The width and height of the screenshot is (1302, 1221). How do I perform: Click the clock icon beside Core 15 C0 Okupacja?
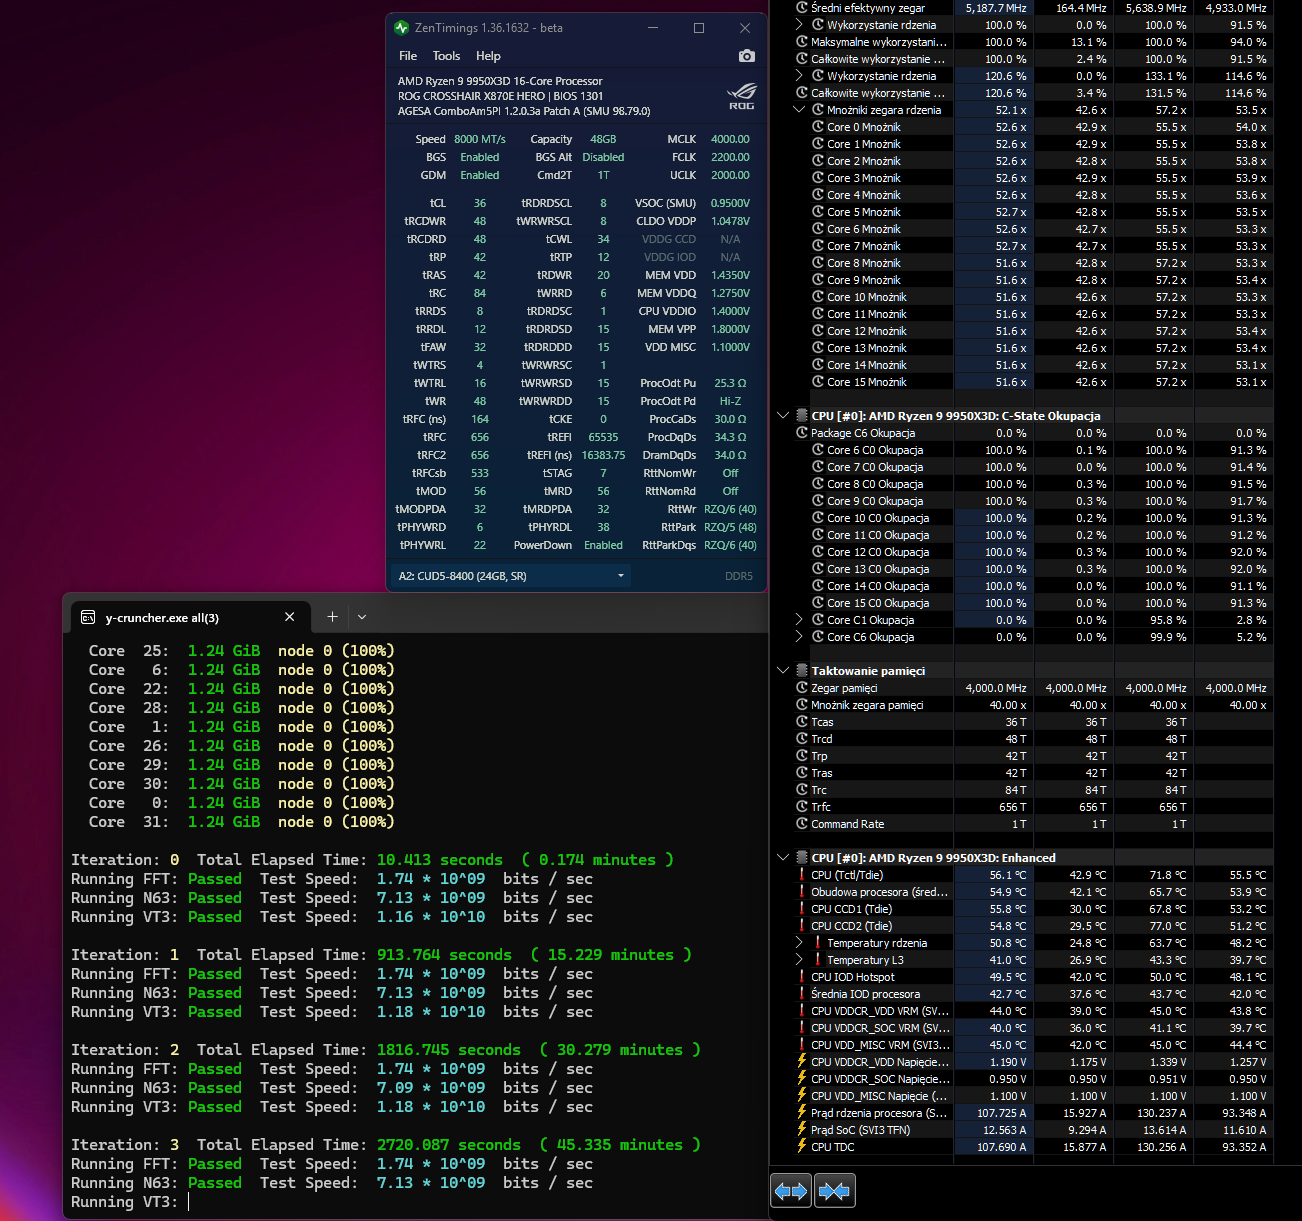818,603
